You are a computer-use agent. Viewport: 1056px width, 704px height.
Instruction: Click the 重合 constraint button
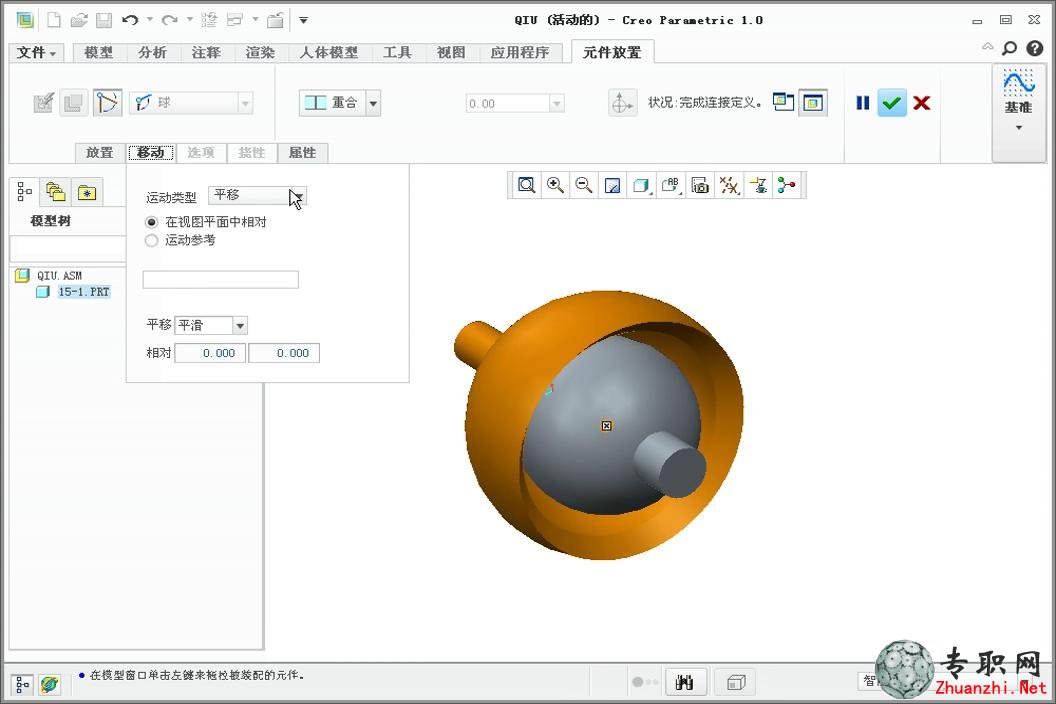pyautogui.click(x=332, y=103)
